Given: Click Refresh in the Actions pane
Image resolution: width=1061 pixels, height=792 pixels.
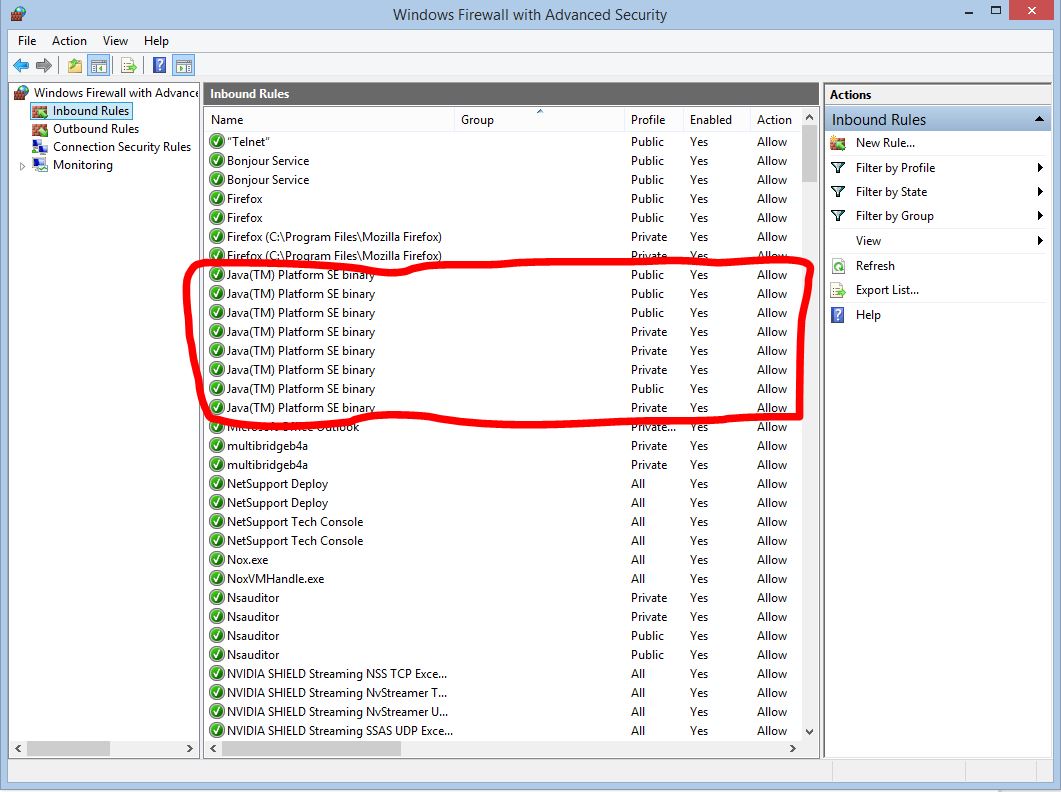Looking at the screenshot, I should coord(875,266).
